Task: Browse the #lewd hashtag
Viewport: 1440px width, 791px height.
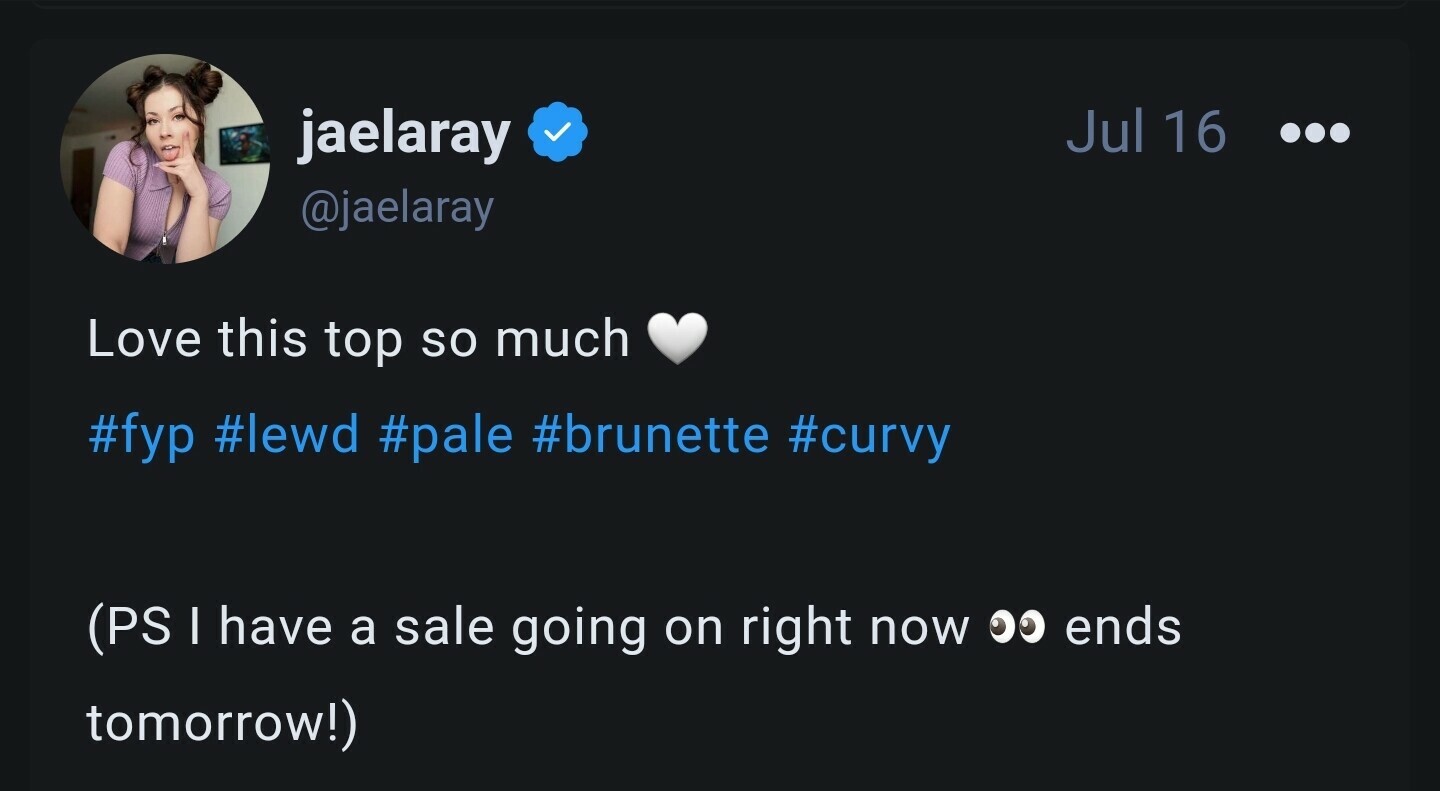Action: (287, 435)
